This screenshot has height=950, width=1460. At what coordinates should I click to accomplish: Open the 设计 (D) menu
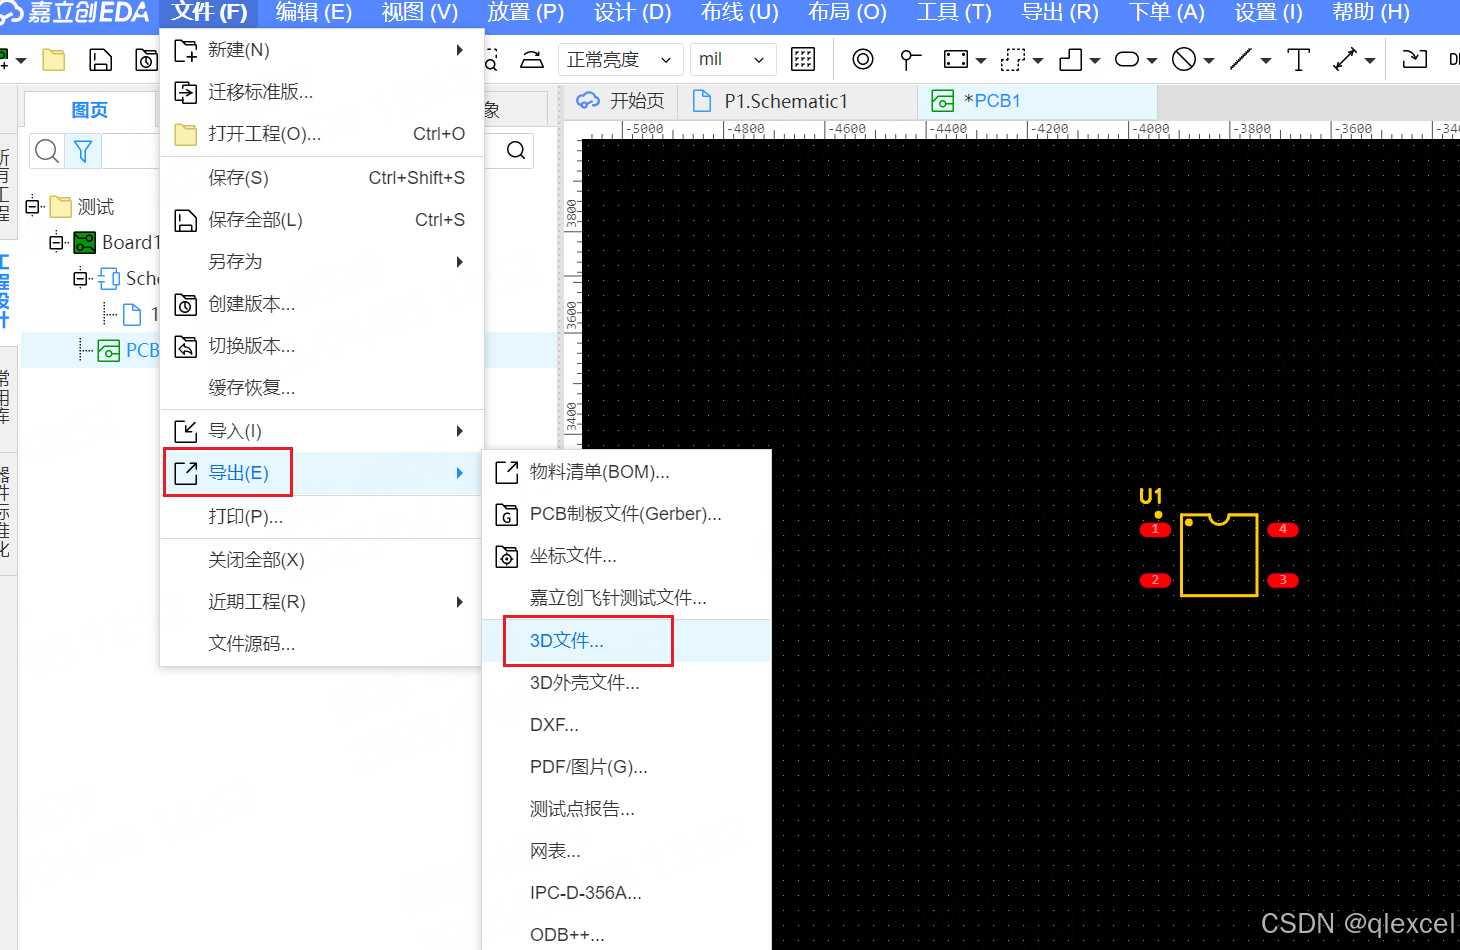[632, 13]
